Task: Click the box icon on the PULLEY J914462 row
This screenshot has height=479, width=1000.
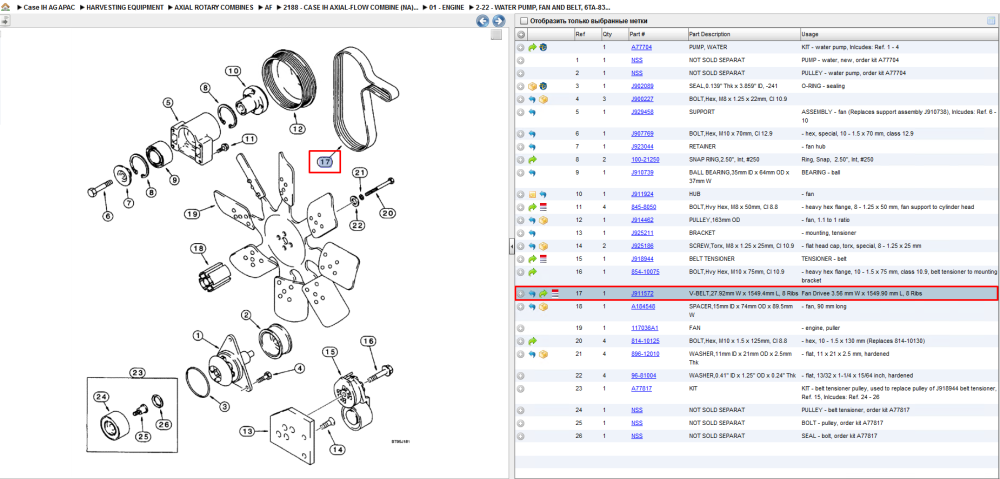Action: (543, 220)
